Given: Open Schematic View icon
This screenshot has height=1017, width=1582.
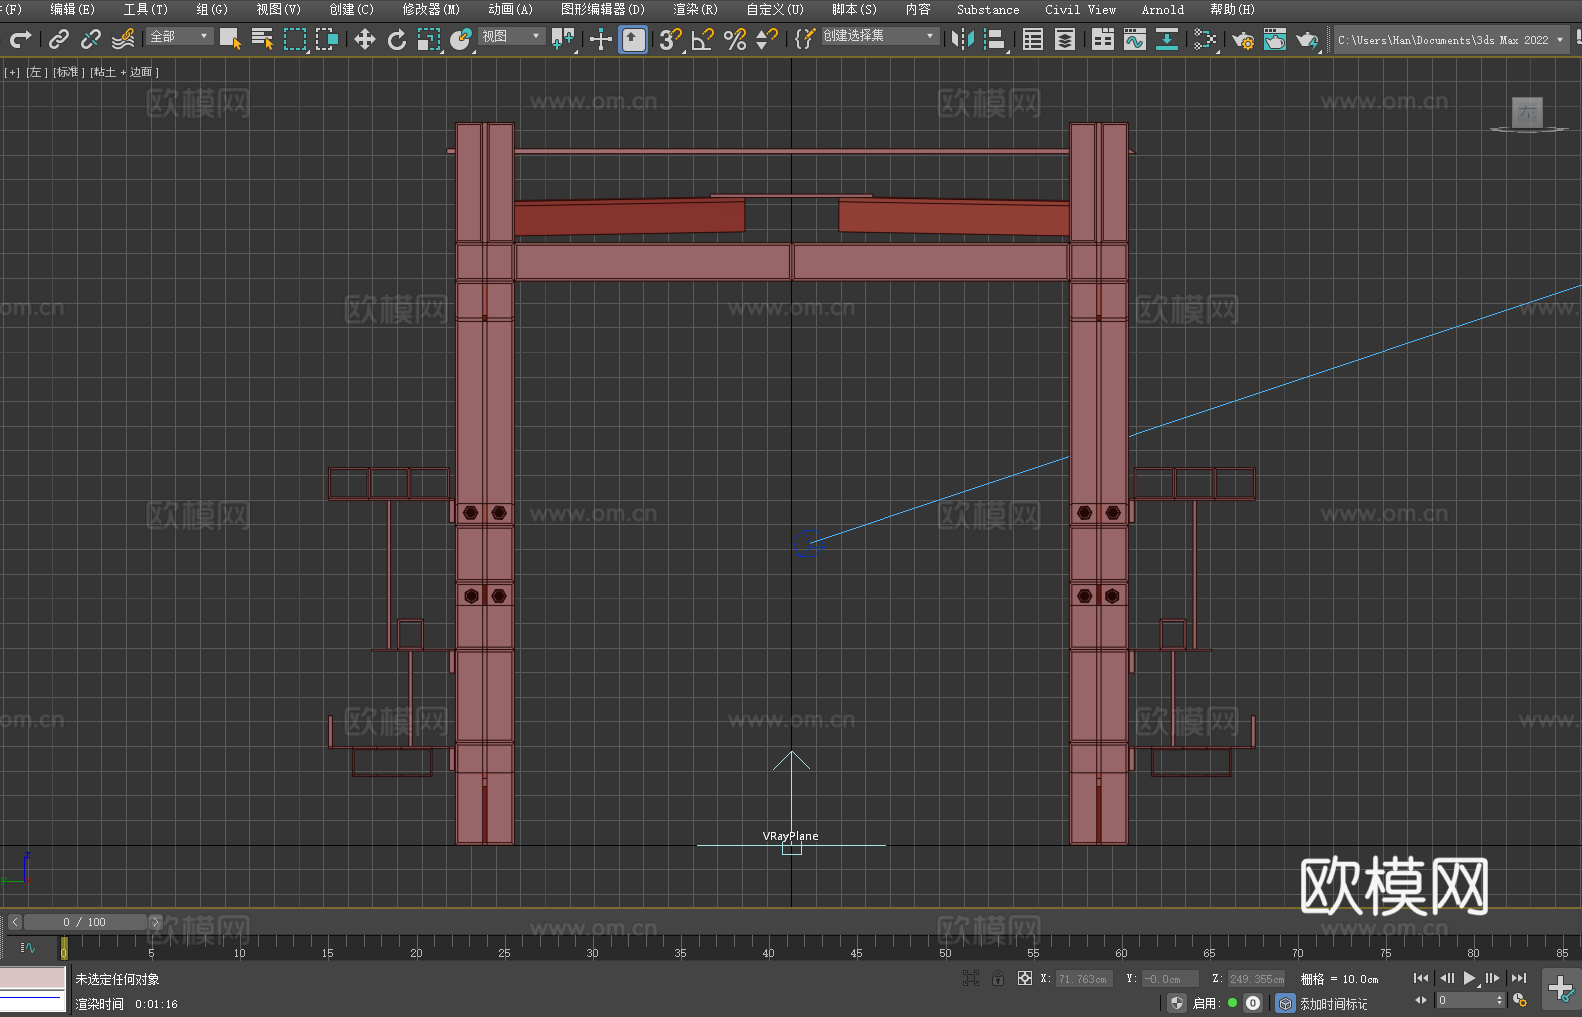Looking at the screenshot, I should coord(1167,39).
